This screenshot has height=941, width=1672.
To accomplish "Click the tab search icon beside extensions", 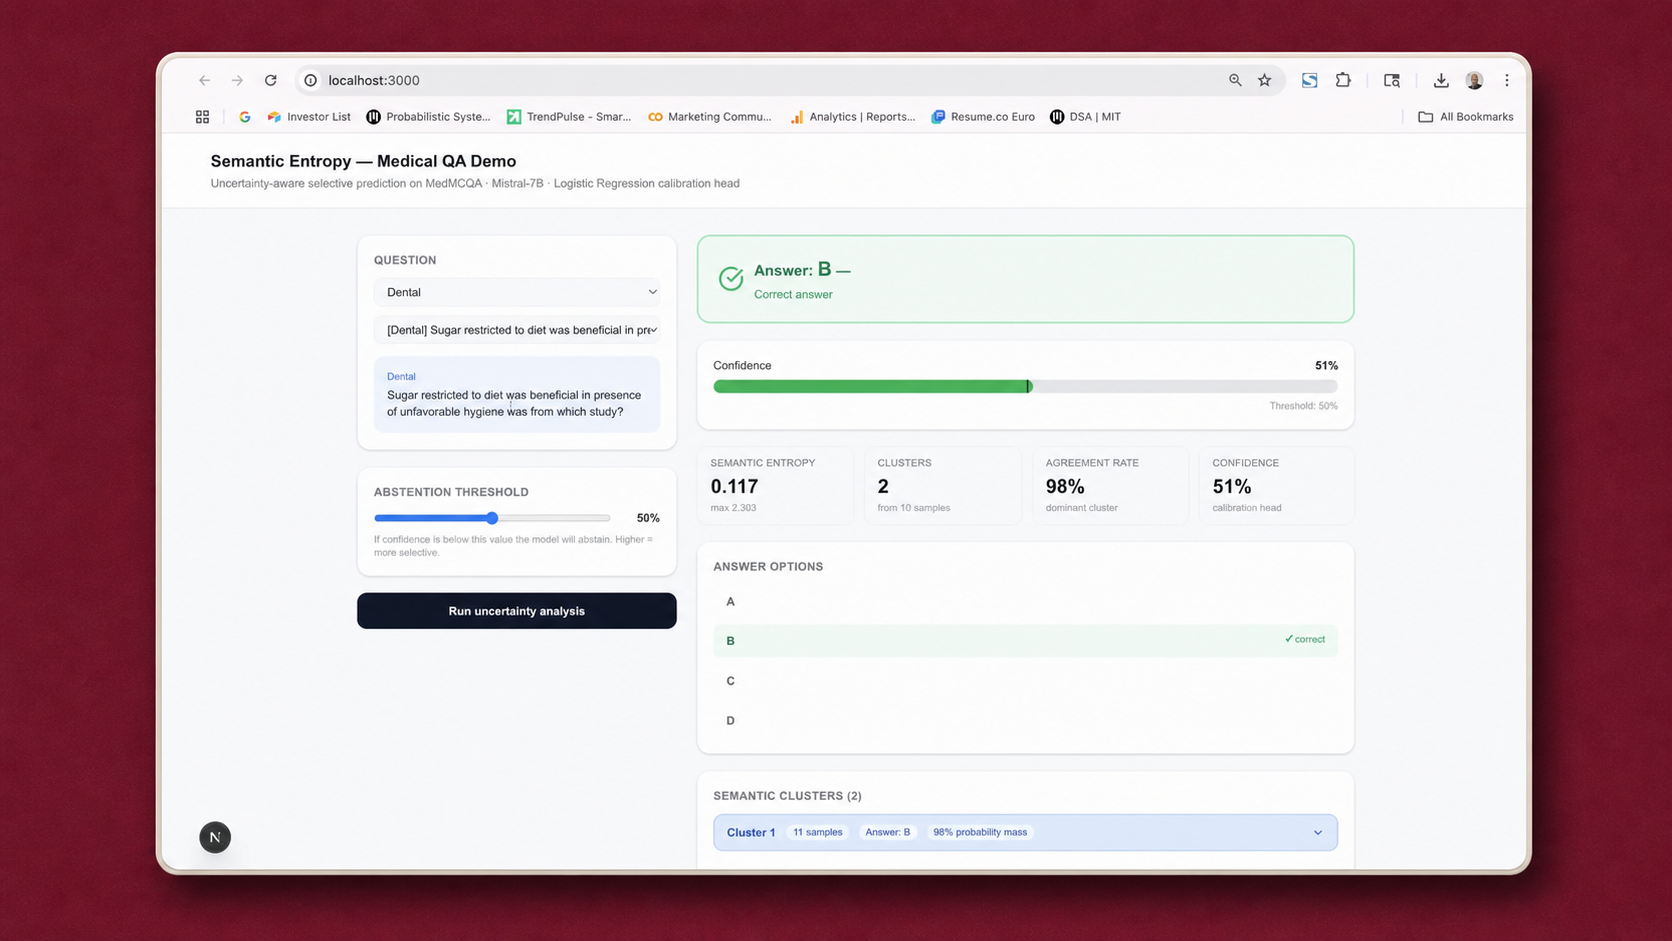I will tap(1391, 80).
